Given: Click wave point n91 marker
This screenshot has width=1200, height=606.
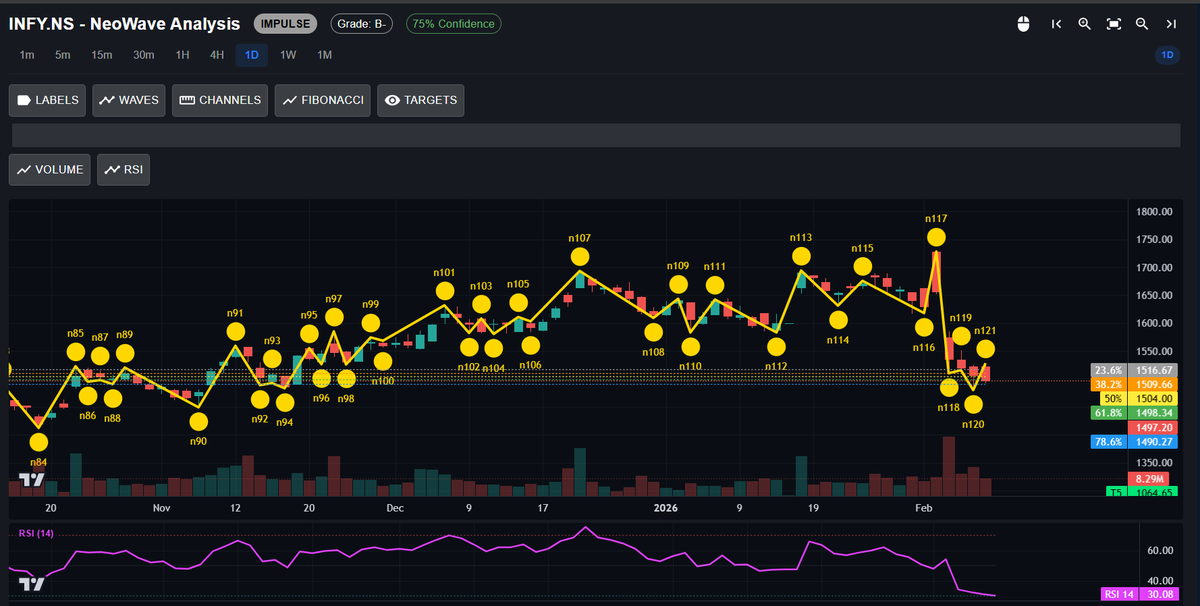Looking at the screenshot, I should click(235, 332).
